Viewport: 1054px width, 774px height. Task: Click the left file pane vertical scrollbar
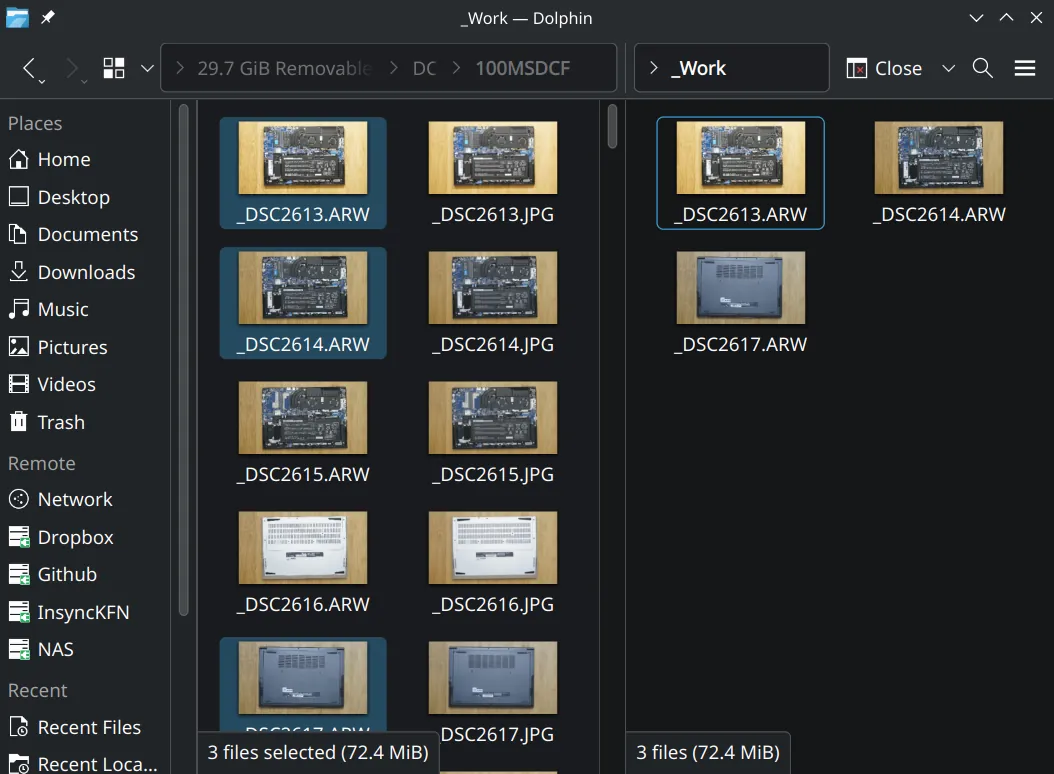pos(612,126)
